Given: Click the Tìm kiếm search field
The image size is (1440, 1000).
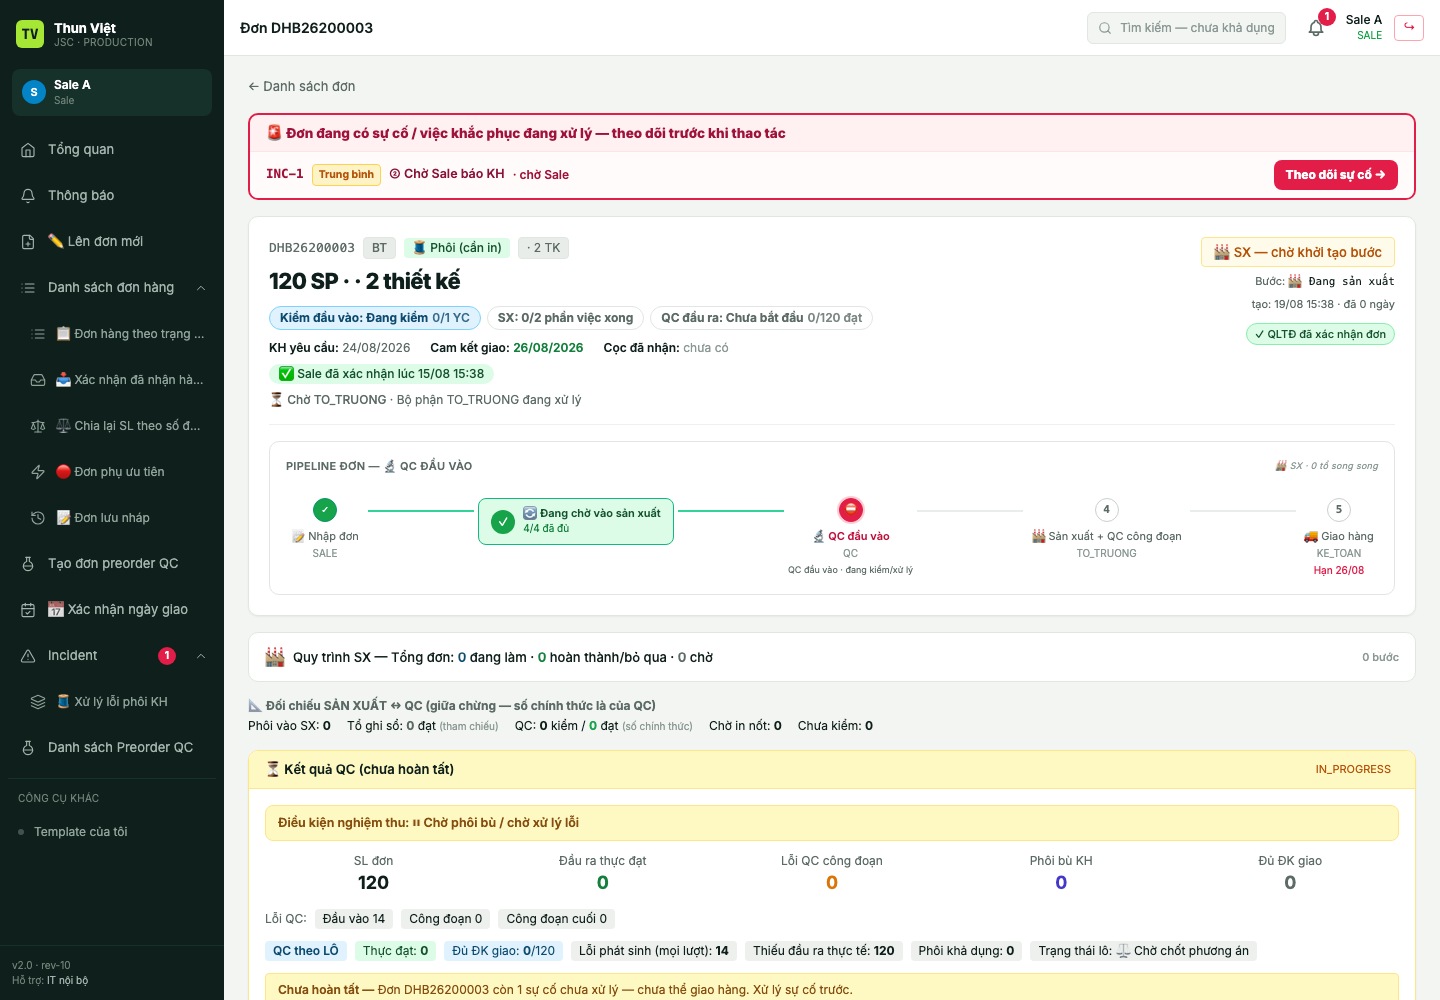Looking at the screenshot, I should coord(1187,28).
